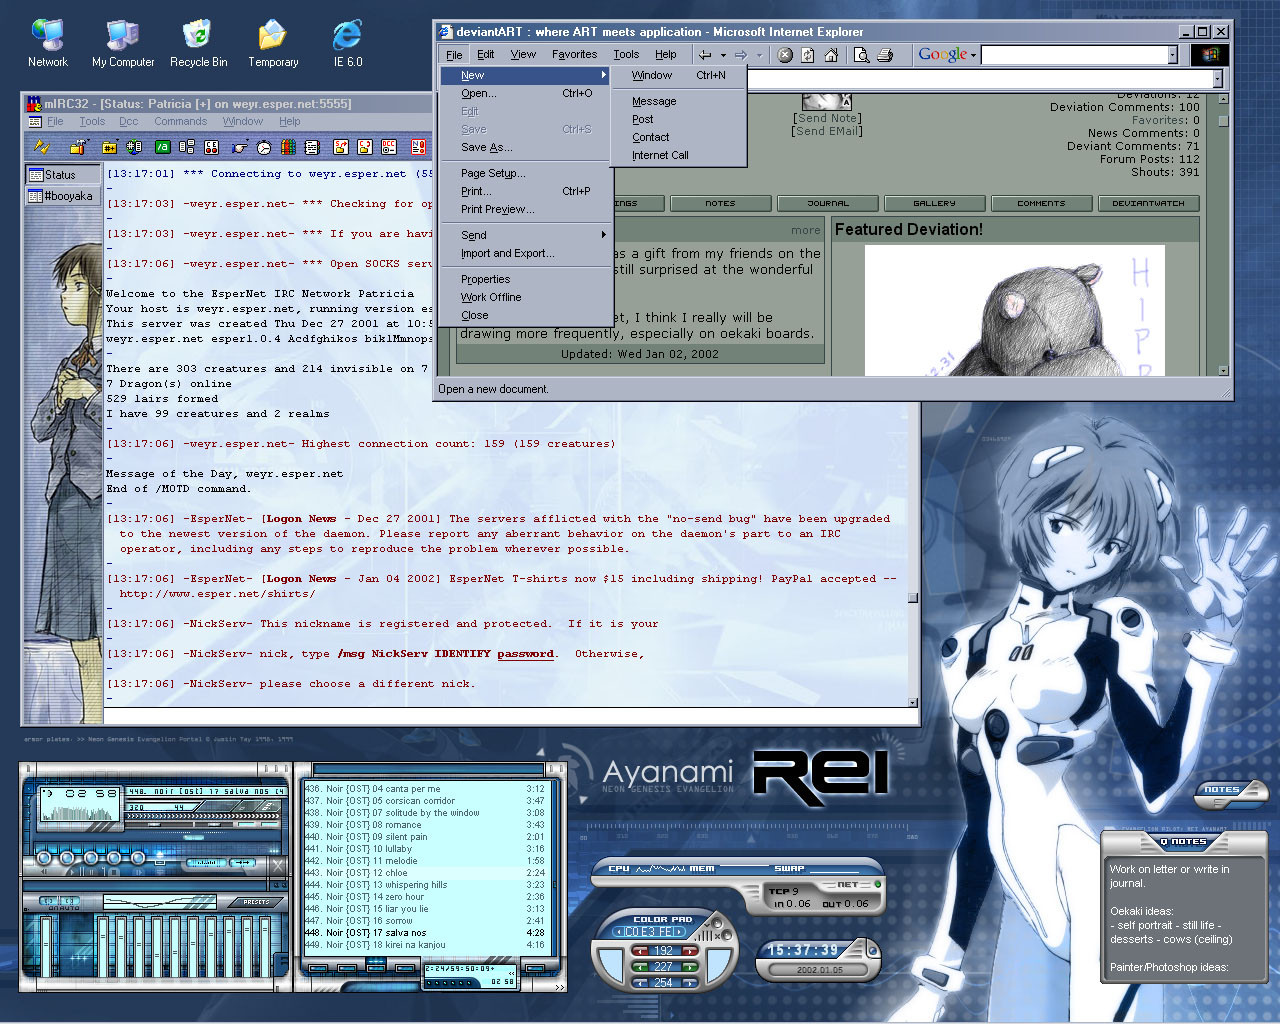Open Forward button history dropdown arrow
Image resolution: width=1280 pixels, height=1024 pixels.
(759, 55)
